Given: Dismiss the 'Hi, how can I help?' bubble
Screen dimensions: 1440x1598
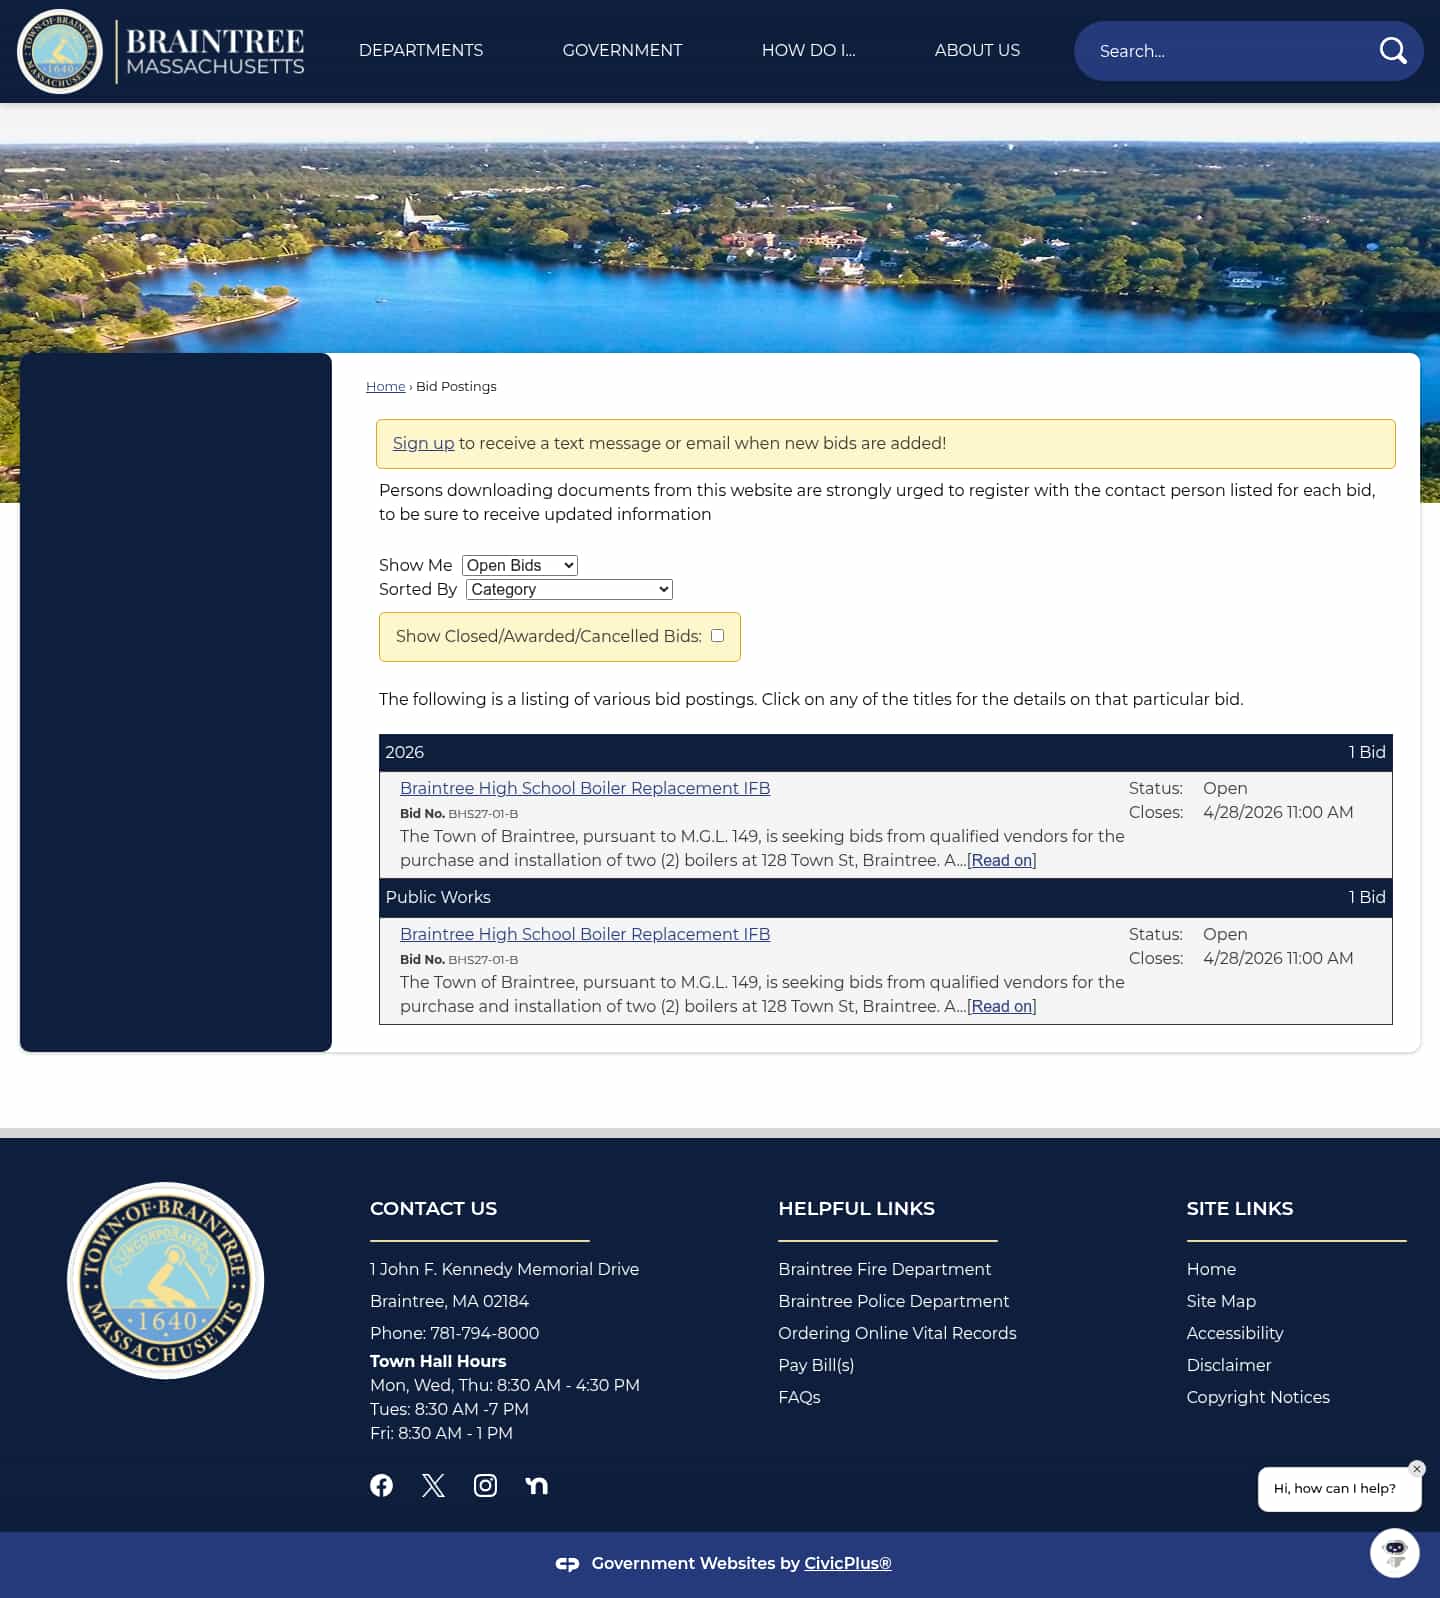Looking at the screenshot, I should pos(1417,1469).
